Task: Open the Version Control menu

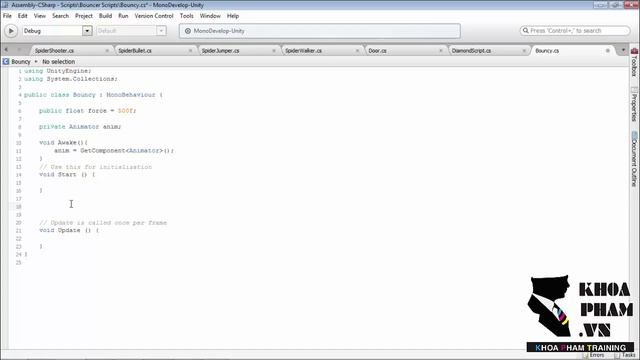Action: point(154,16)
